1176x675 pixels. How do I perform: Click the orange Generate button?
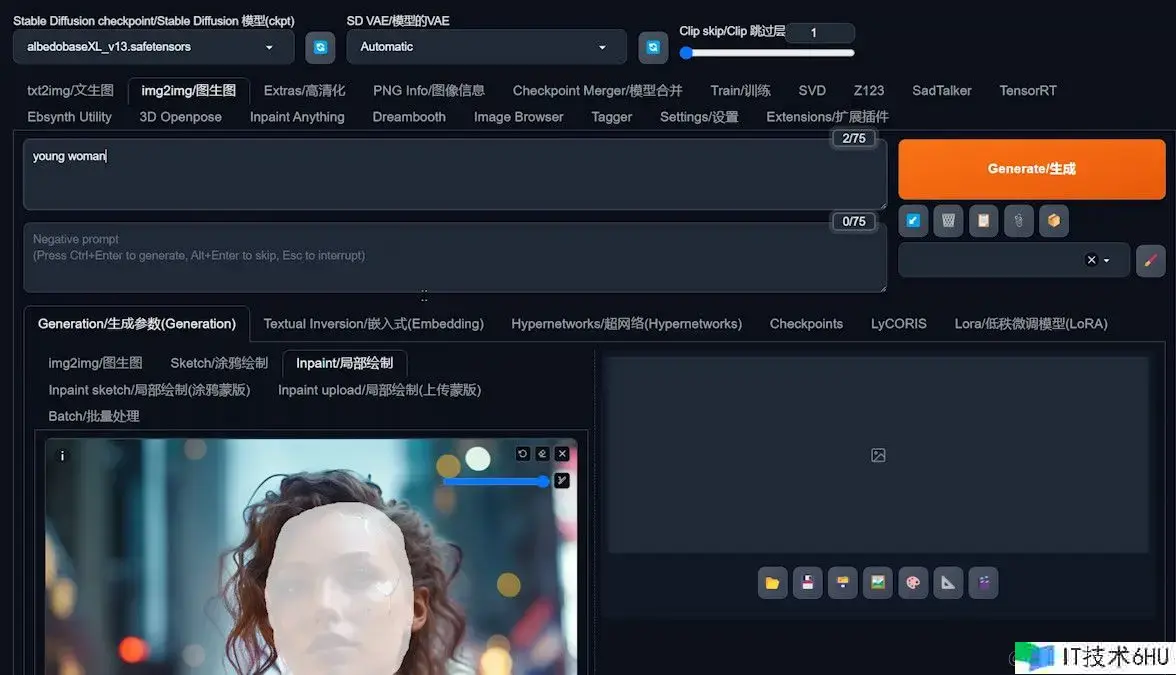[1032, 169]
